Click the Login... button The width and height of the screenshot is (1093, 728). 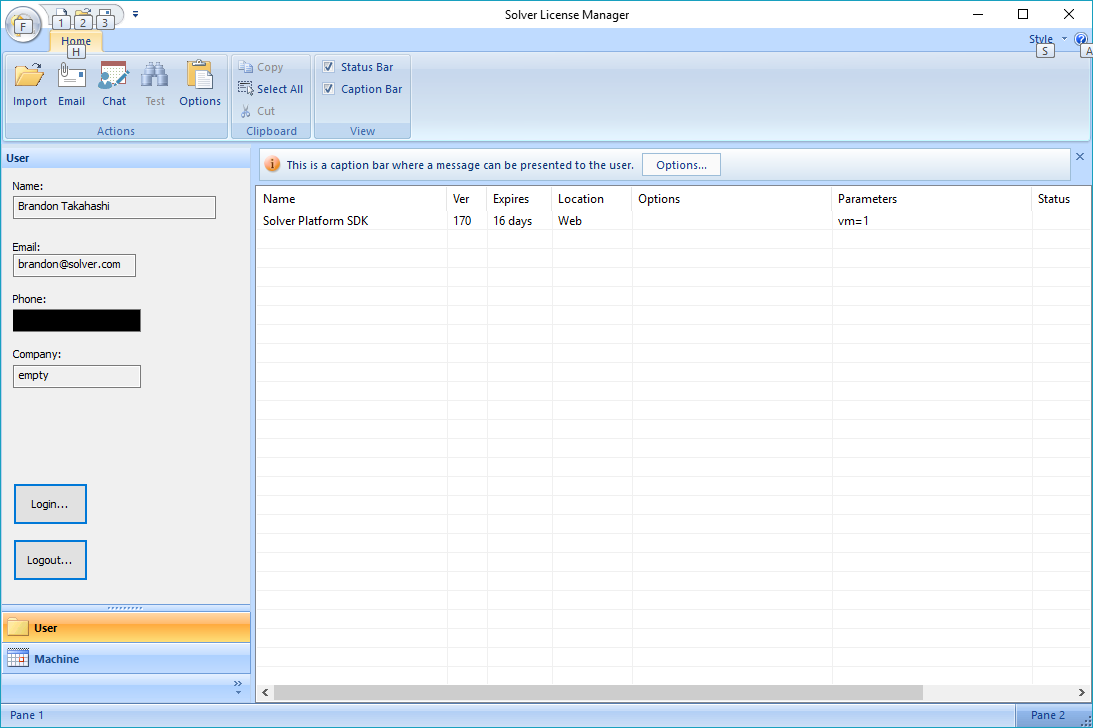point(50,504)
